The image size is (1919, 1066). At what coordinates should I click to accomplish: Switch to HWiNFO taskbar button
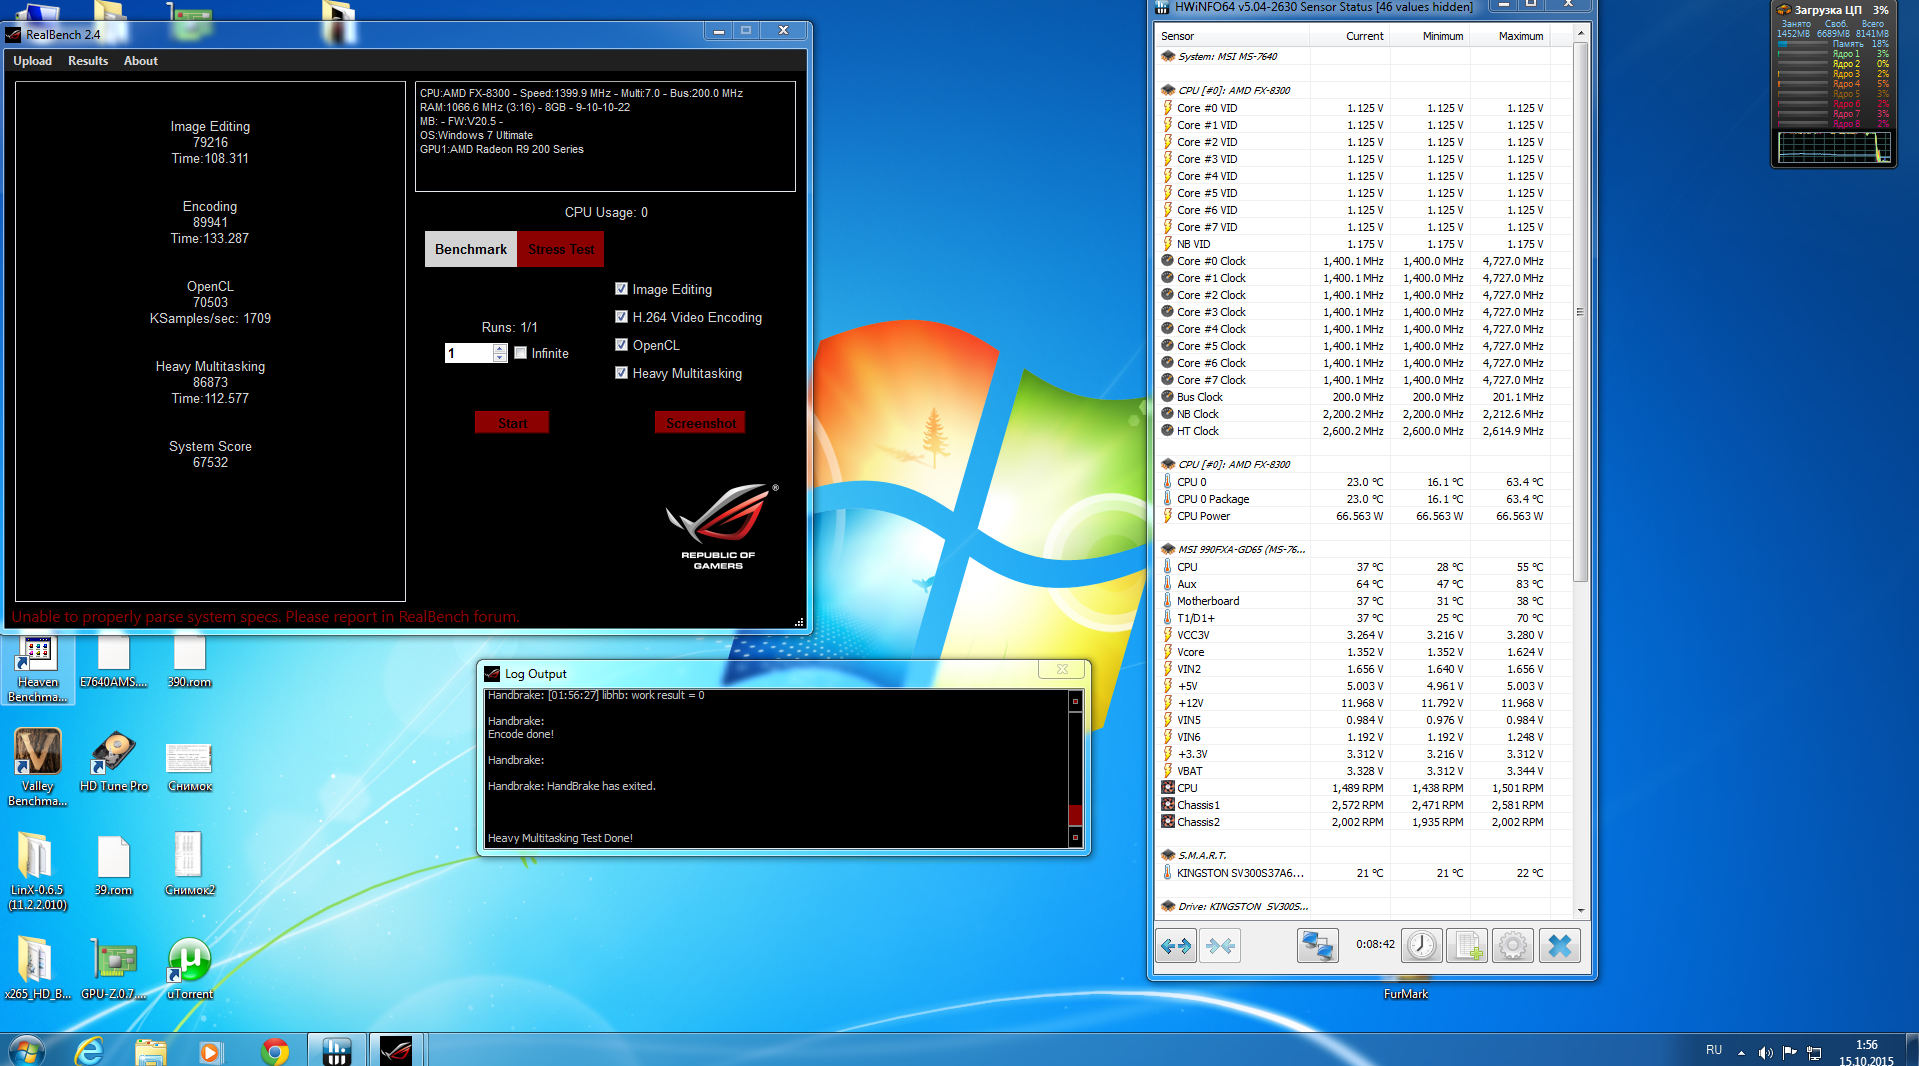(337, 1051)
